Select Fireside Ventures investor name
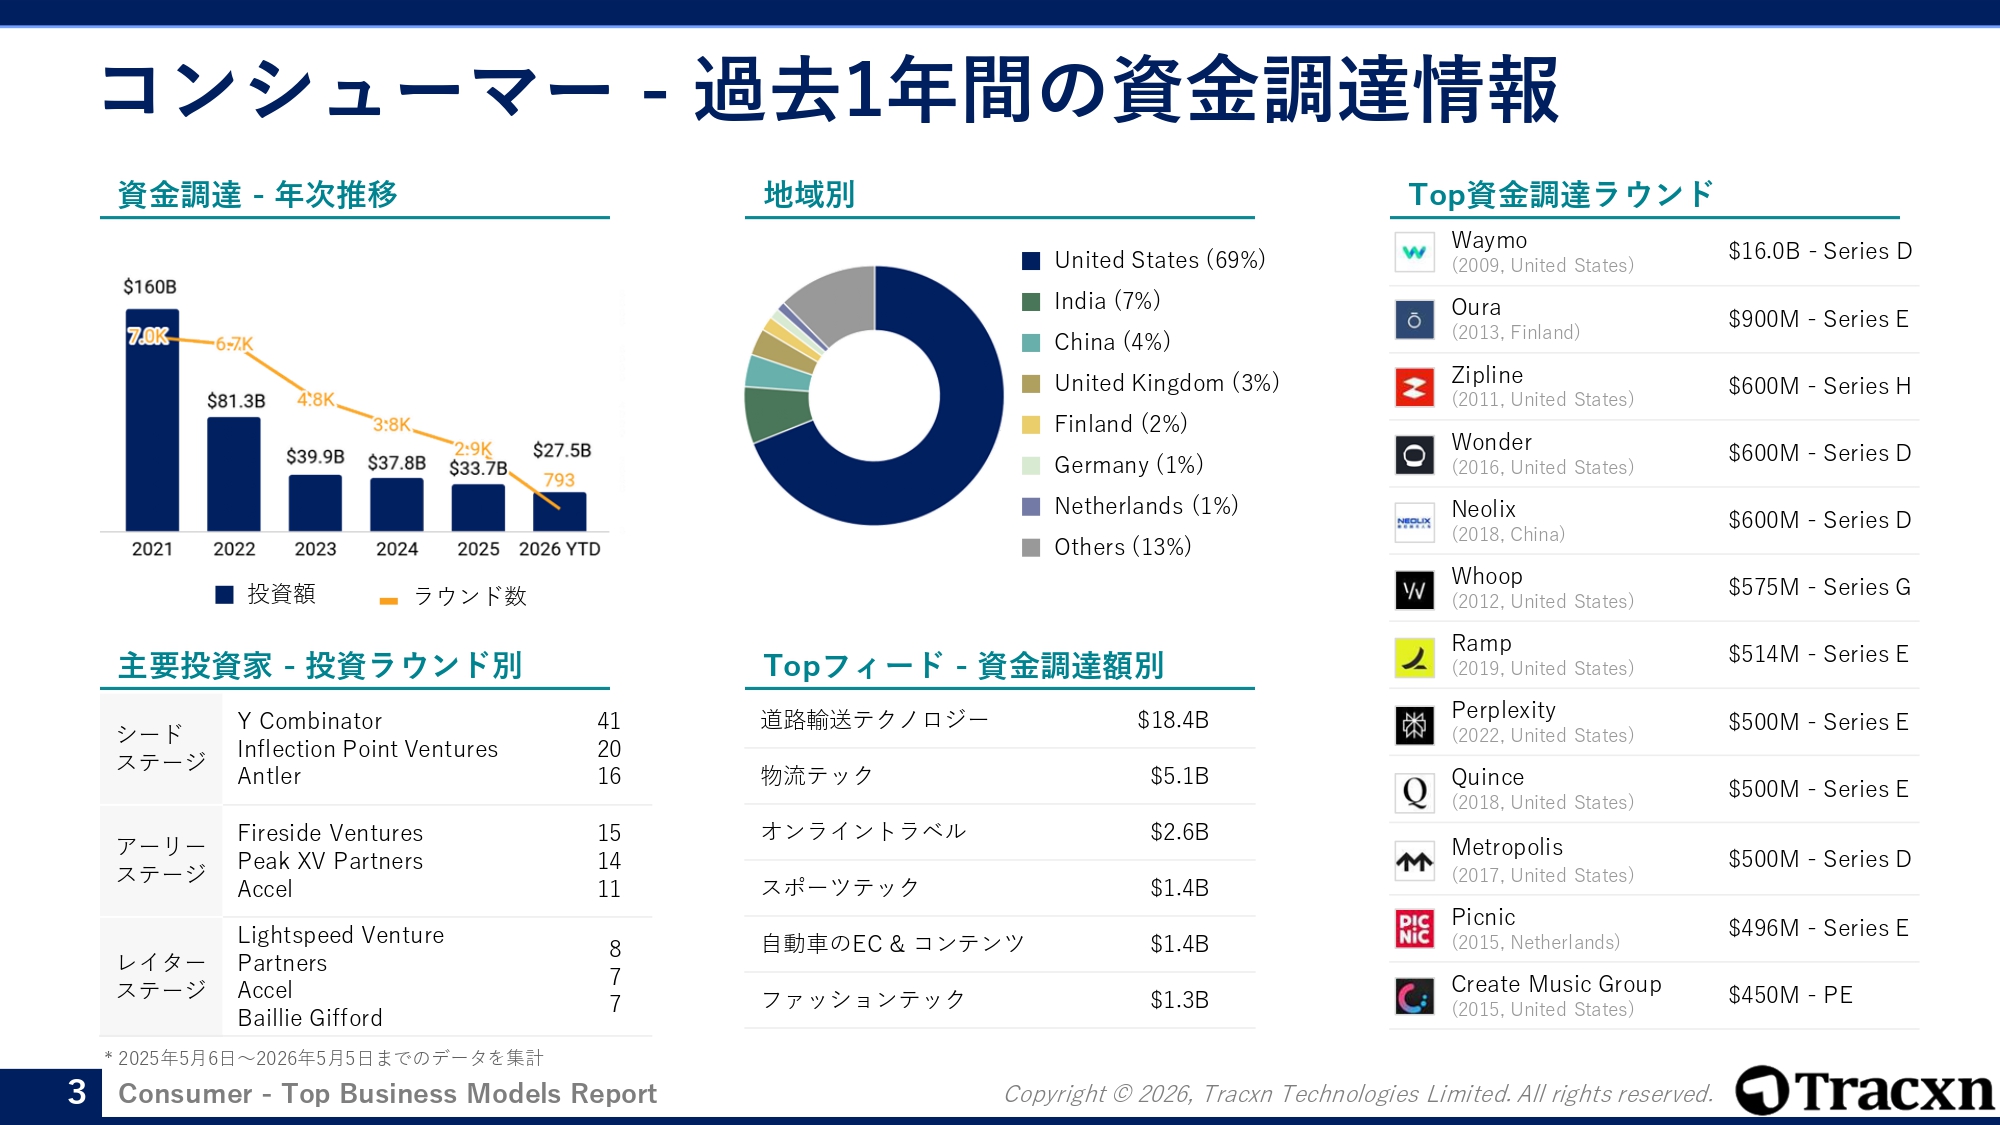The image size is (2000, 1125). [x=331, y=833]
